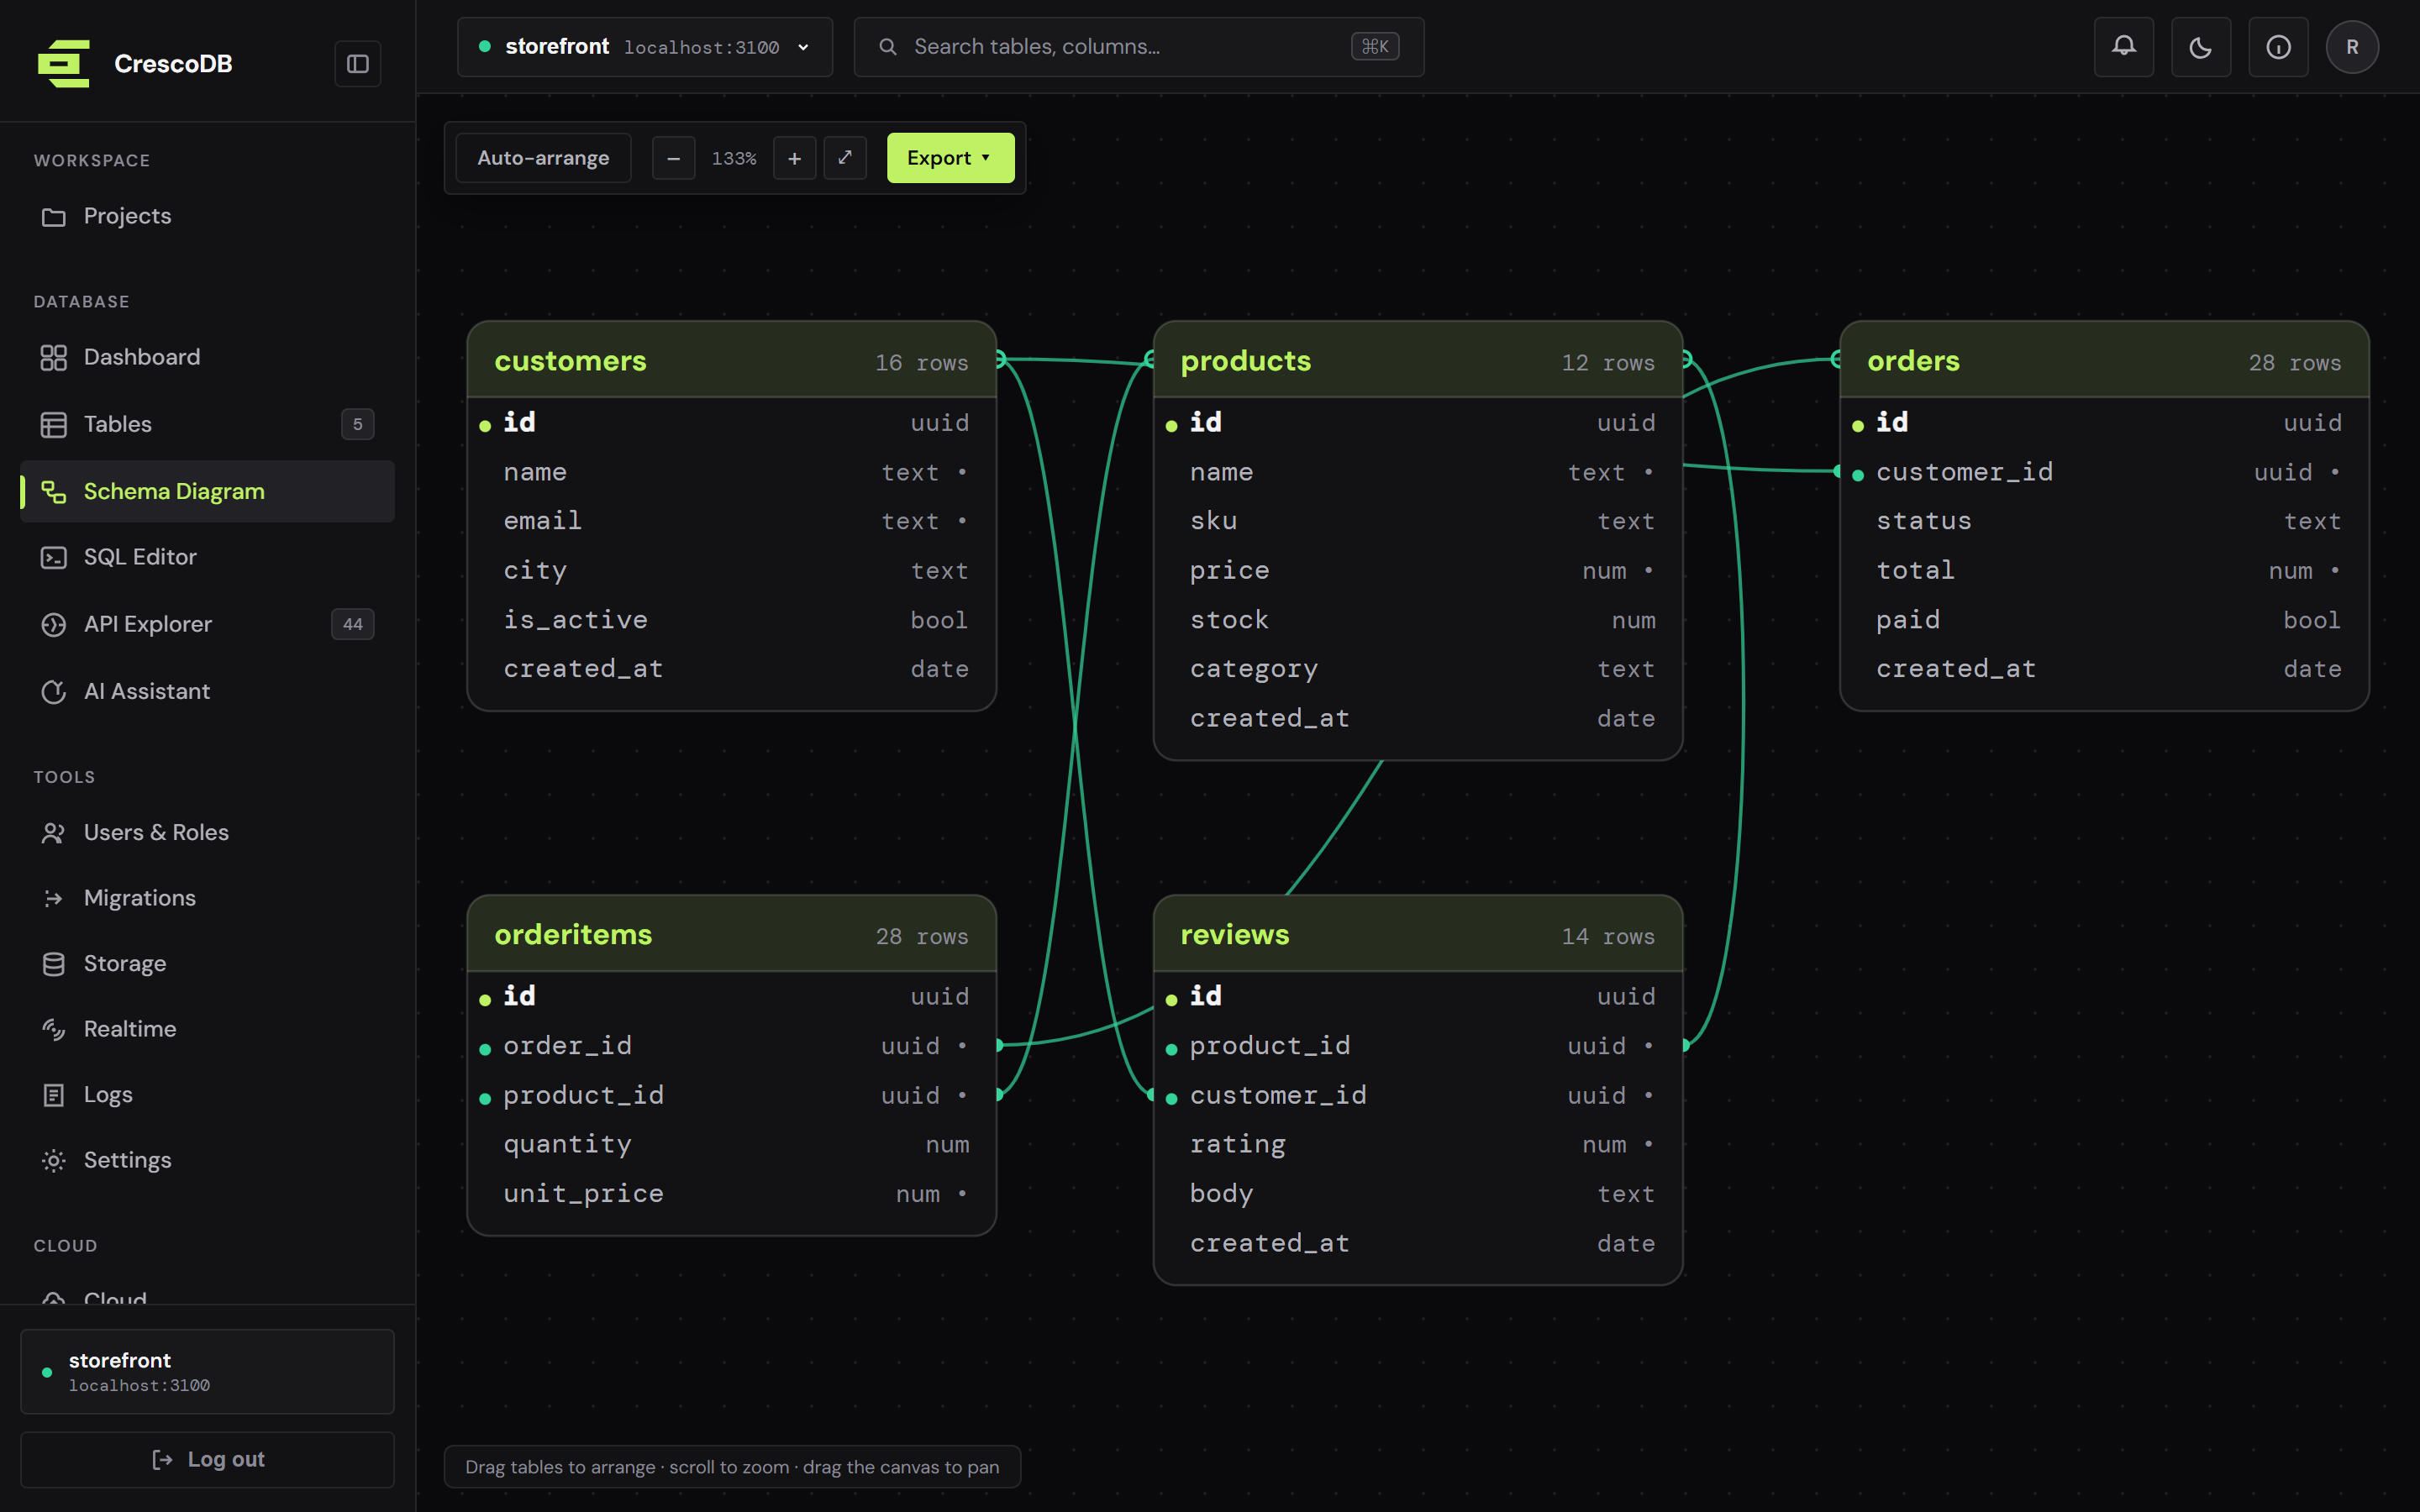Fit diagram to screen expand icon
Viewport: 2420px width, 1512px height.
pyautogui.click(x=845, y=158)
